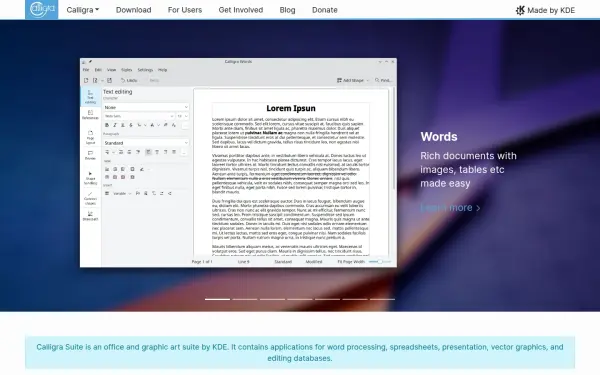The image size is (600, 375).
Task: Select the Shape handling tool in Words sidebar
Action: pos(90,178)
